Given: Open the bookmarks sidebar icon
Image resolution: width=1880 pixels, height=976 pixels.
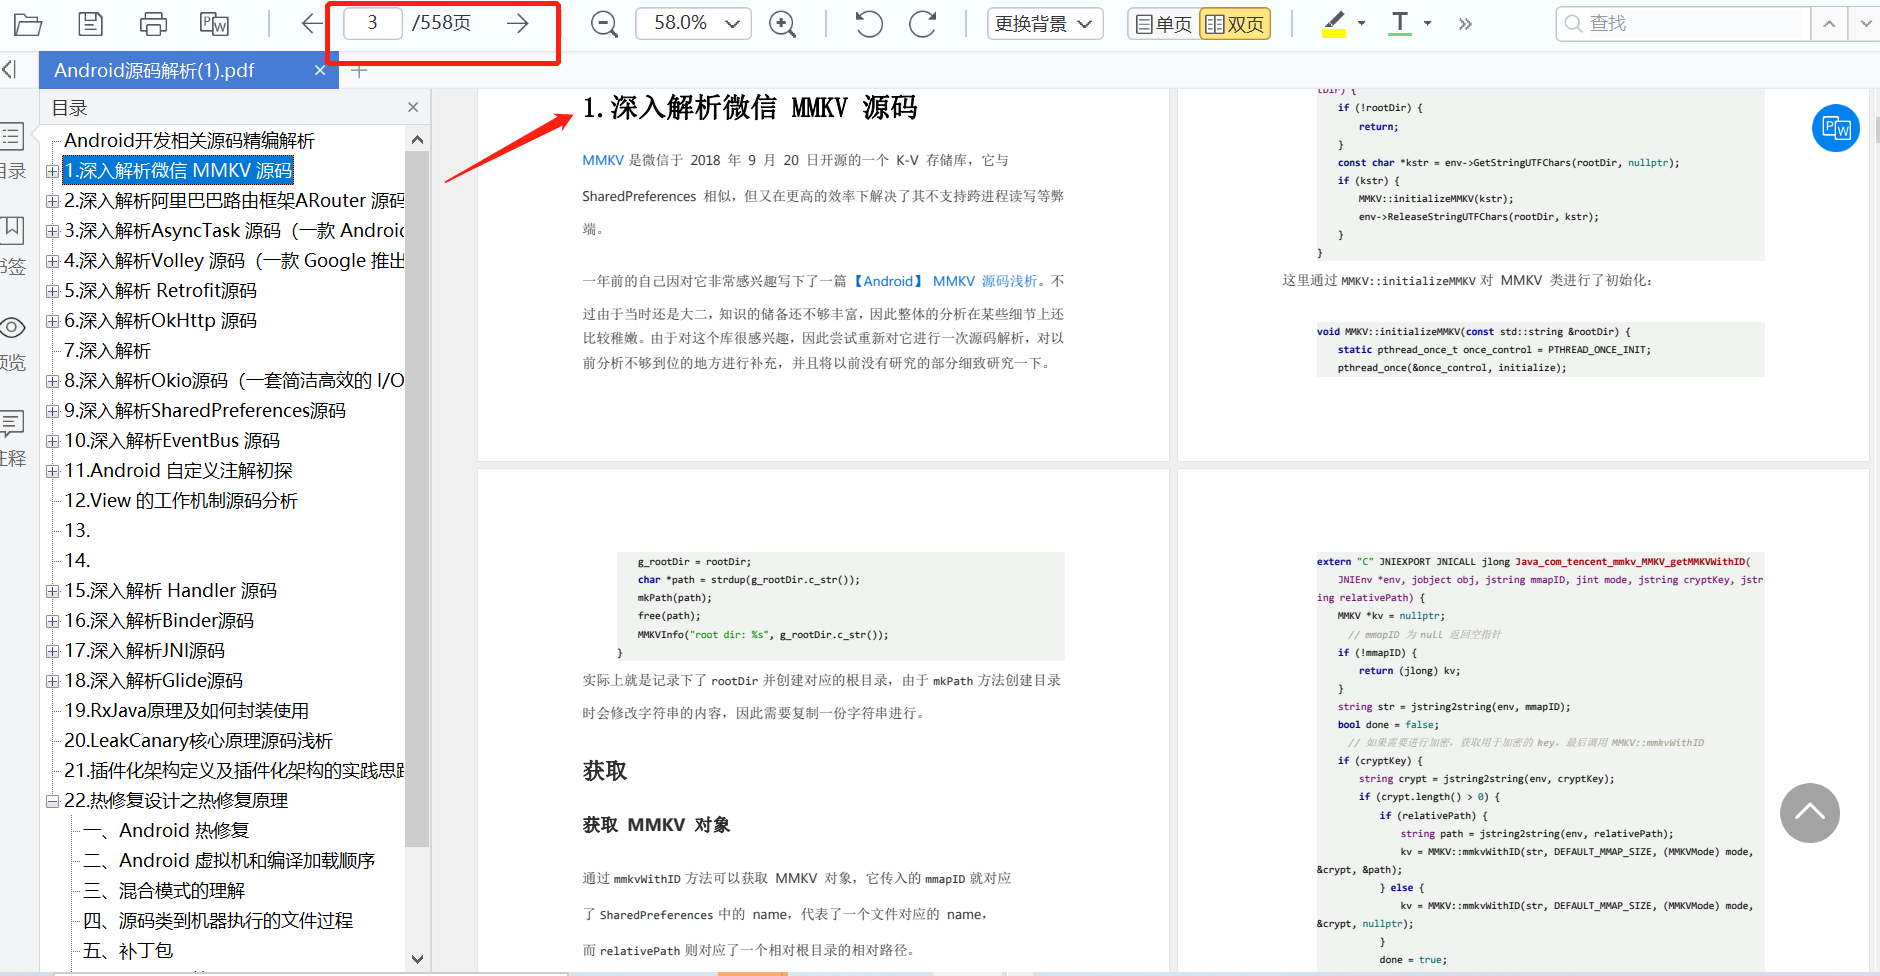Looking at the screenshot, I should click(12, 229).
